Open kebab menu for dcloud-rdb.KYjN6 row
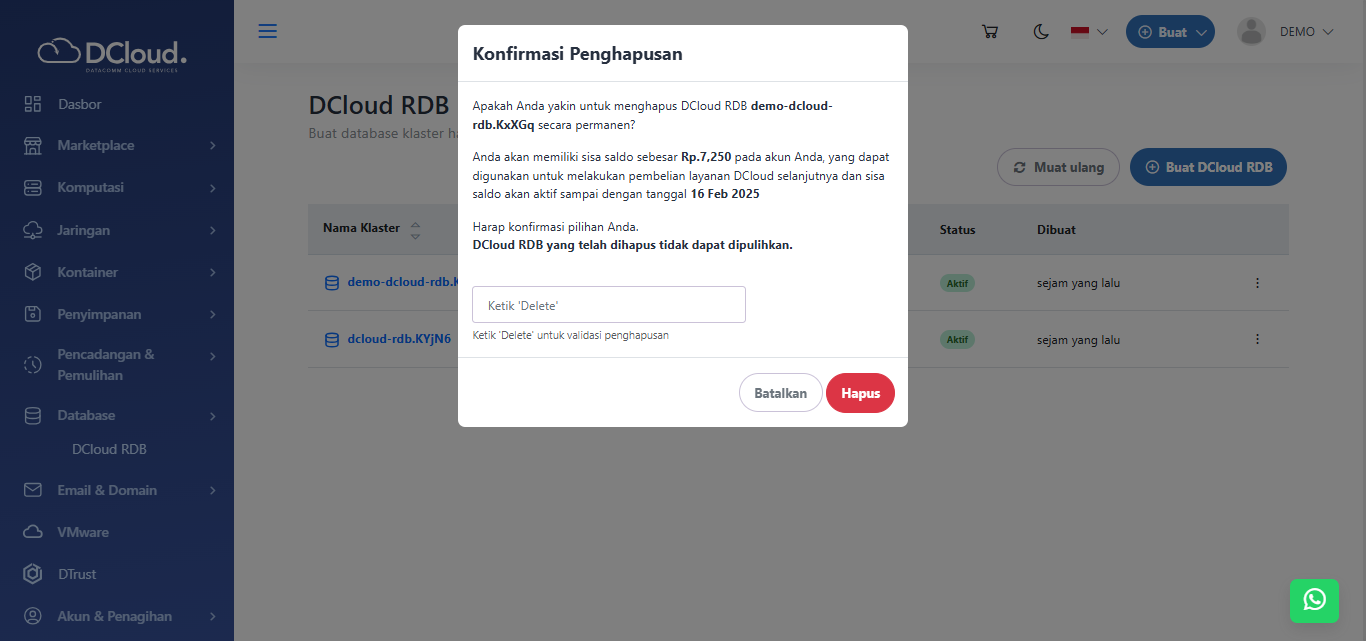Screen dimensions: 1366x641 (x=1257, y=339)
